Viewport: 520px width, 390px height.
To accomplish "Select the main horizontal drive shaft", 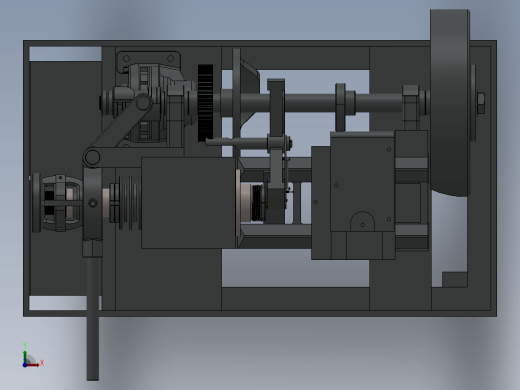I will (x=310, y=103).
